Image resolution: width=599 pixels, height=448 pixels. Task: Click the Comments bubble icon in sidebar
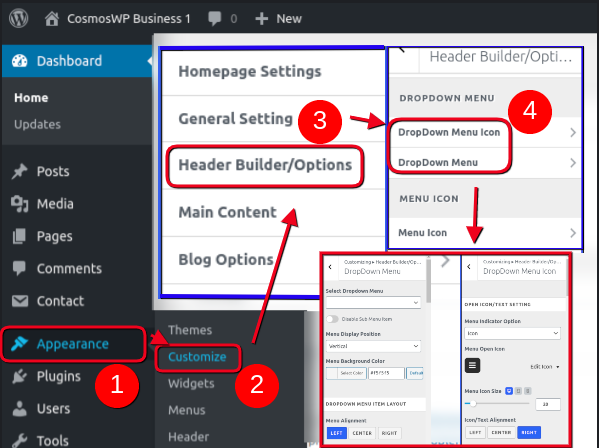19,268
